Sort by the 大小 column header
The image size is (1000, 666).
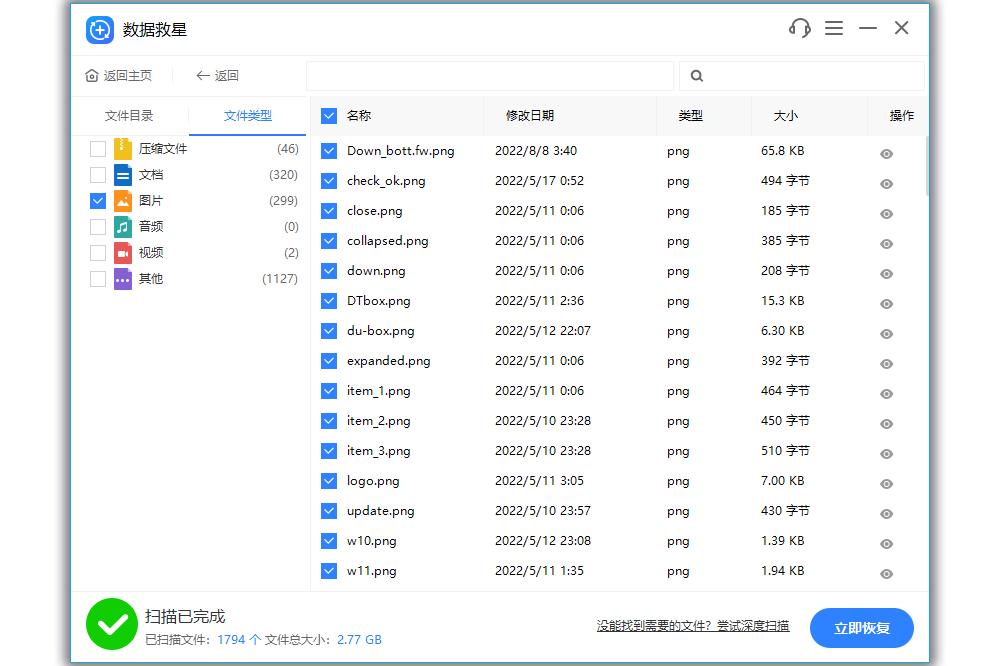pyautogui.click(x=786, y=115)
